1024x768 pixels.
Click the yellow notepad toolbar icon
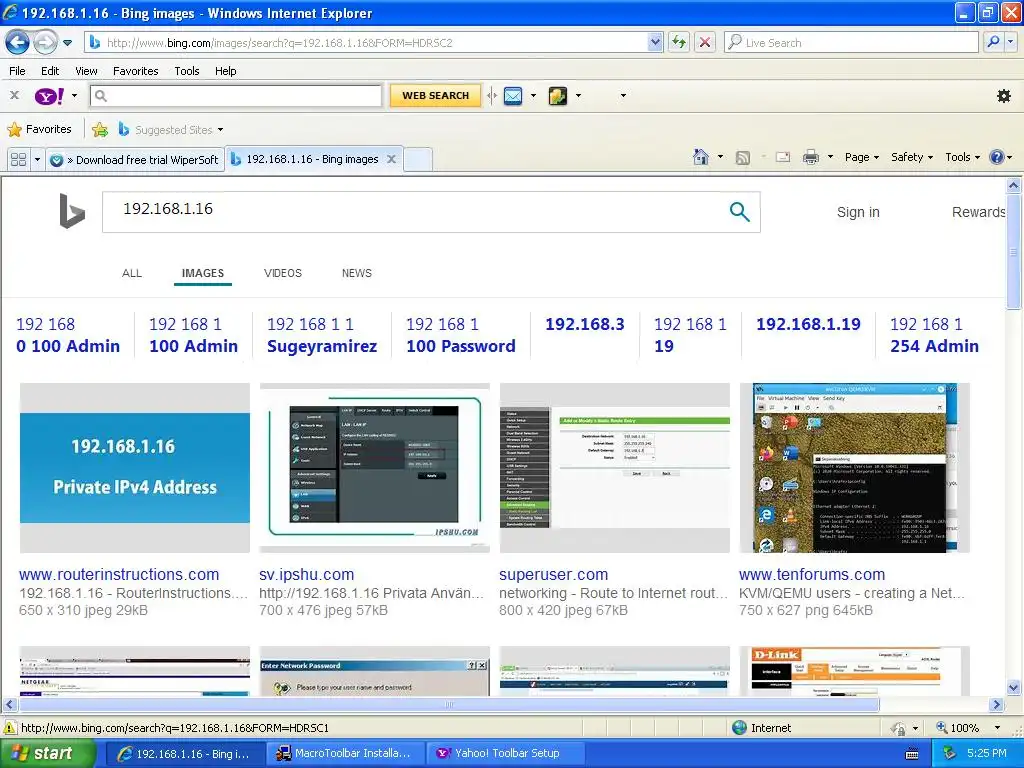[x=557, y=96]
